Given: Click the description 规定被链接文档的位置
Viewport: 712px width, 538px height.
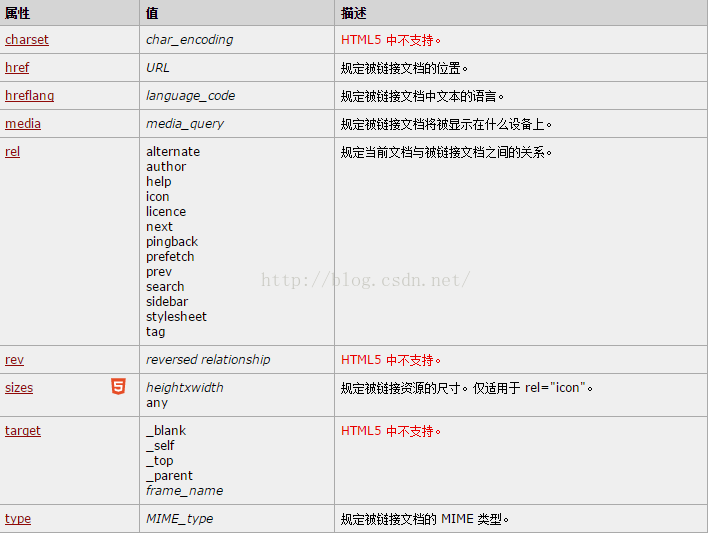Looking at the screenshot, I should 404,68.
